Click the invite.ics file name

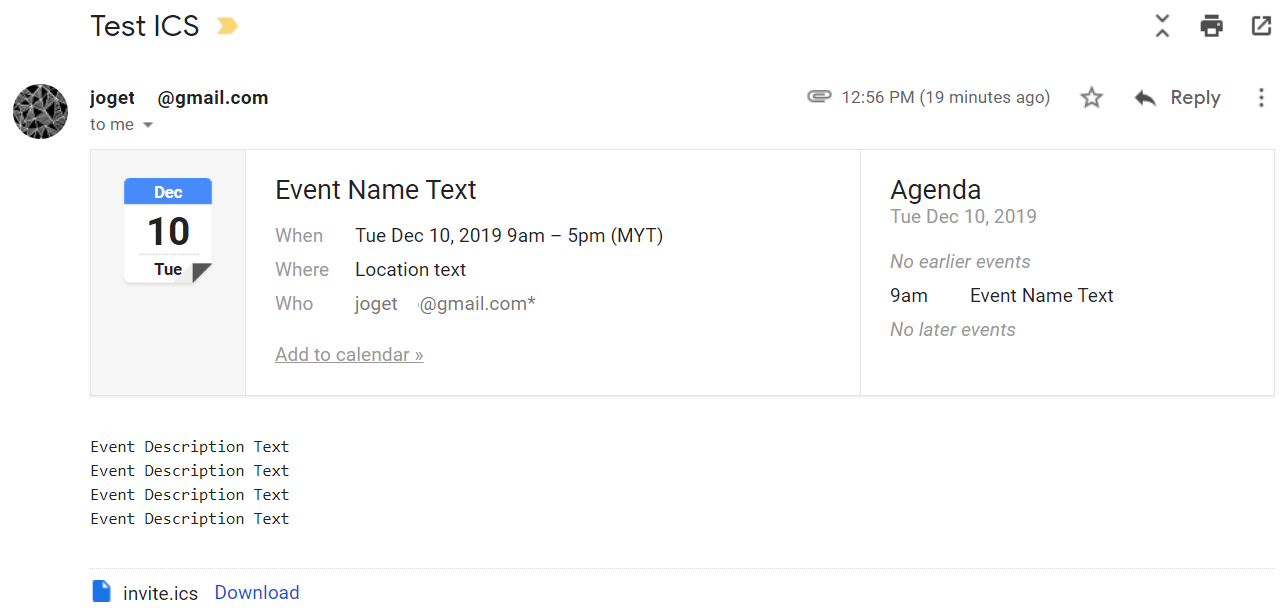(x=161, y=593)
